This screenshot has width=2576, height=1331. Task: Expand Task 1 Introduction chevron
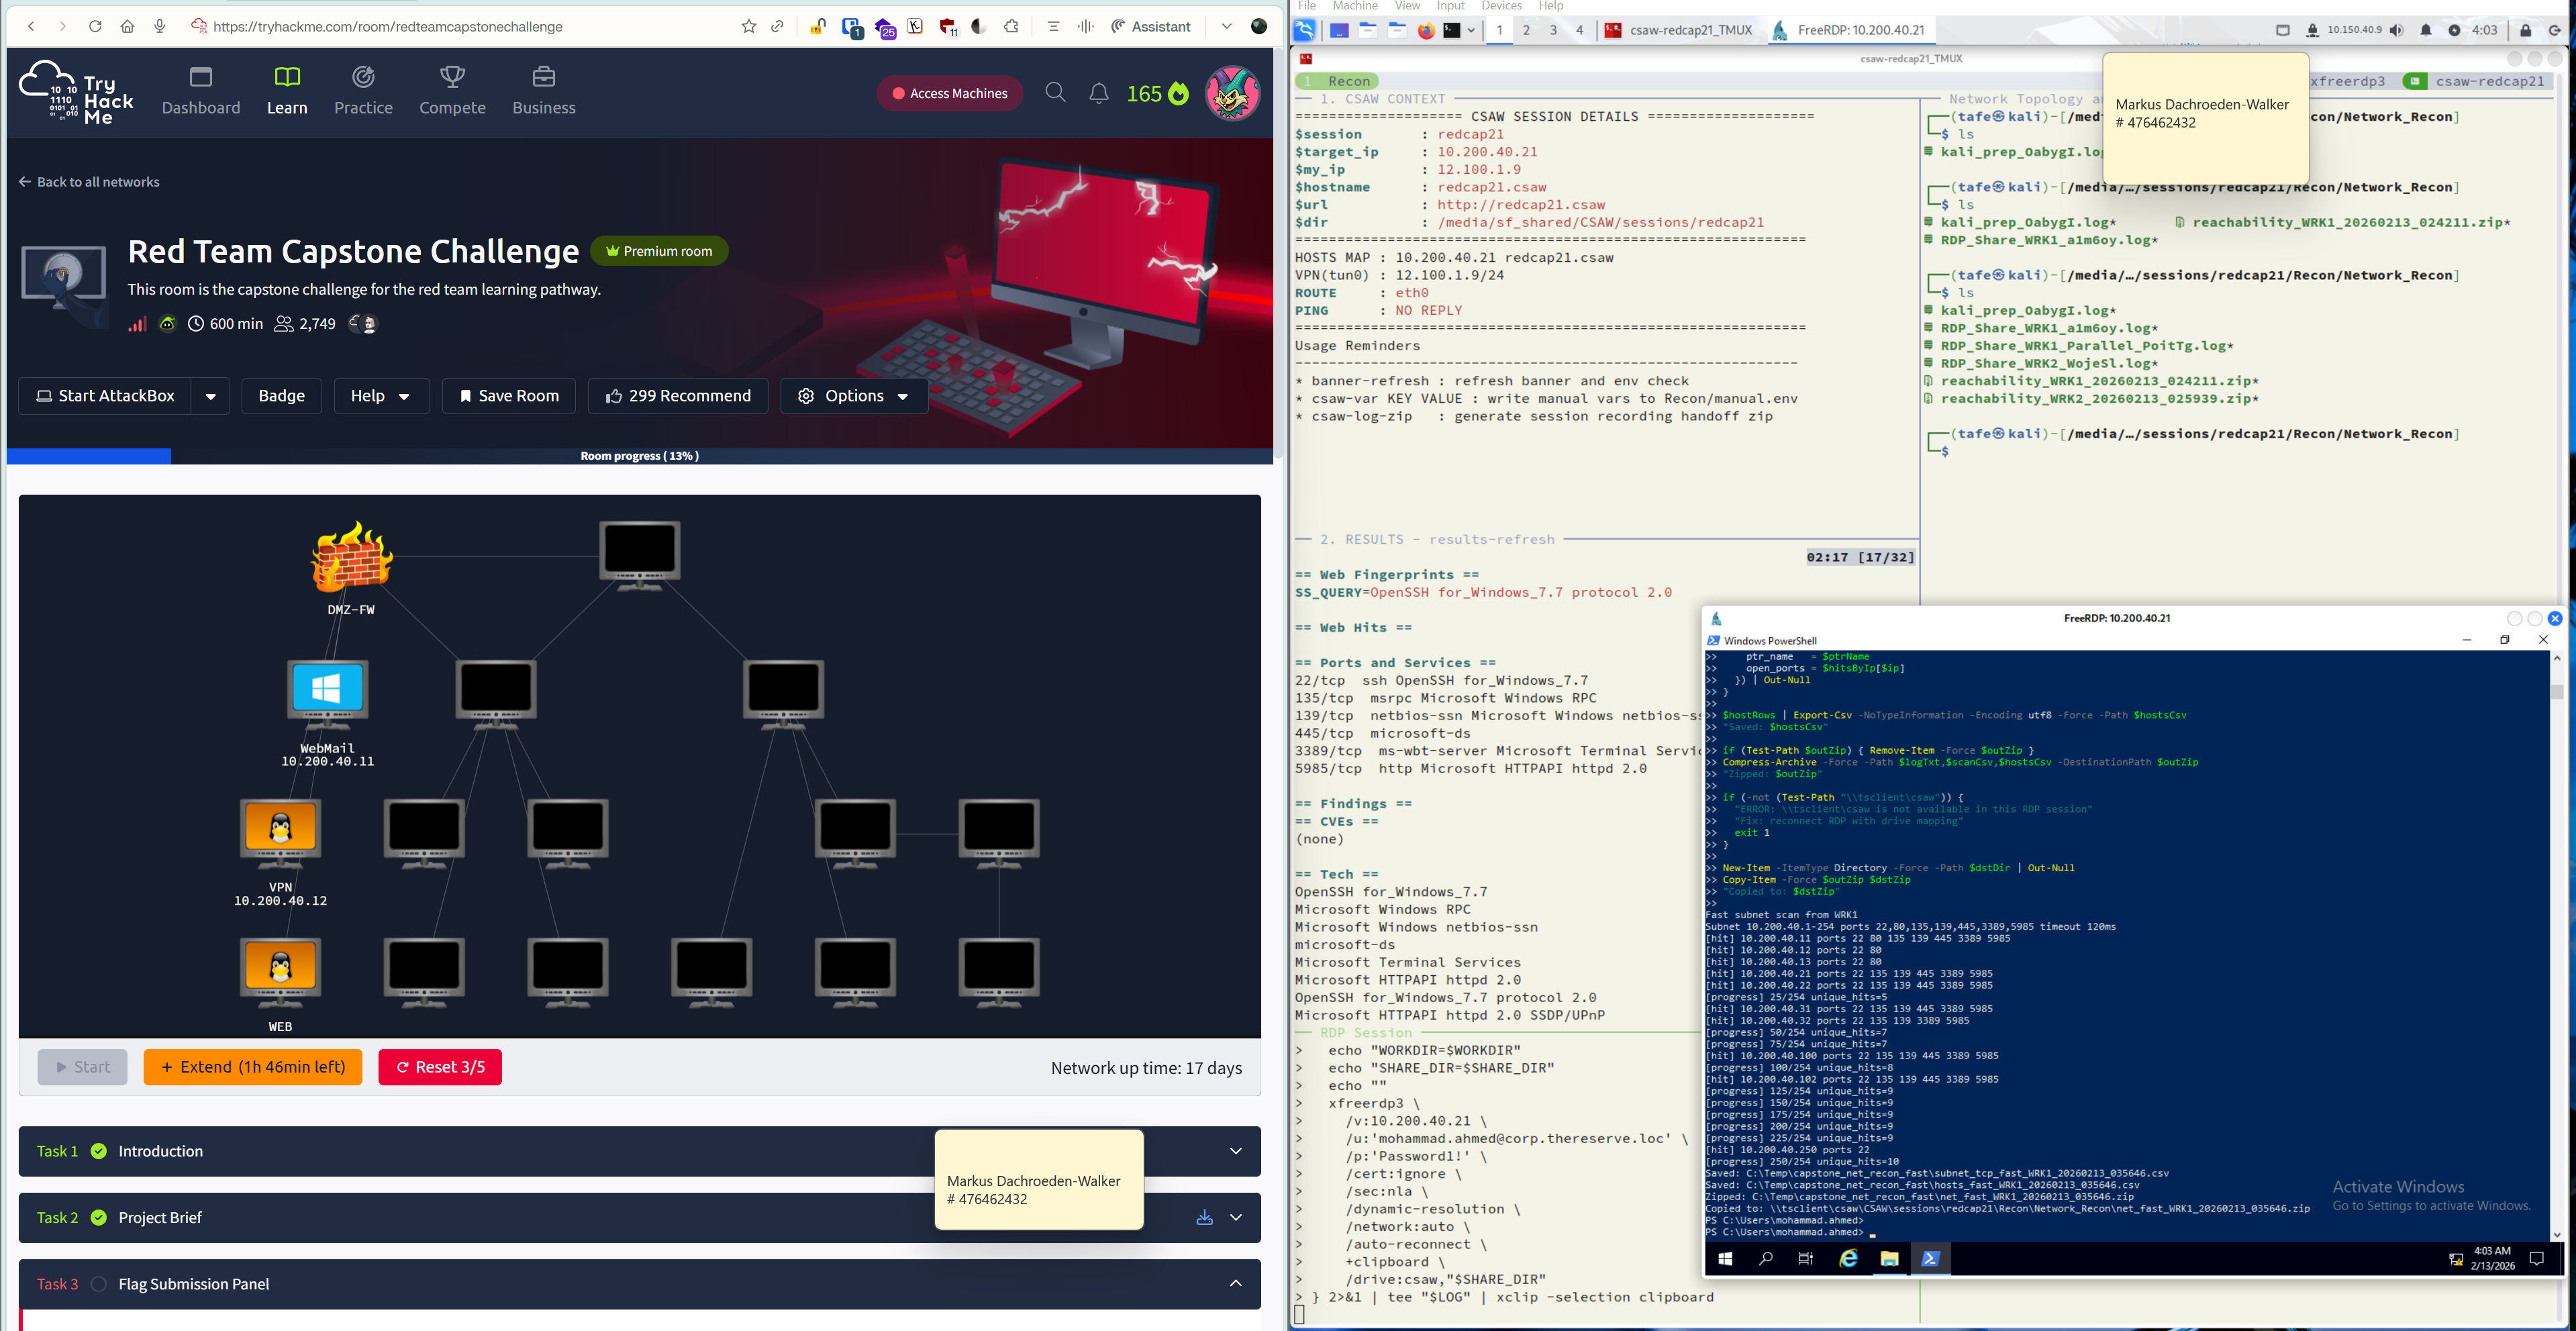pos(1236,1151)
